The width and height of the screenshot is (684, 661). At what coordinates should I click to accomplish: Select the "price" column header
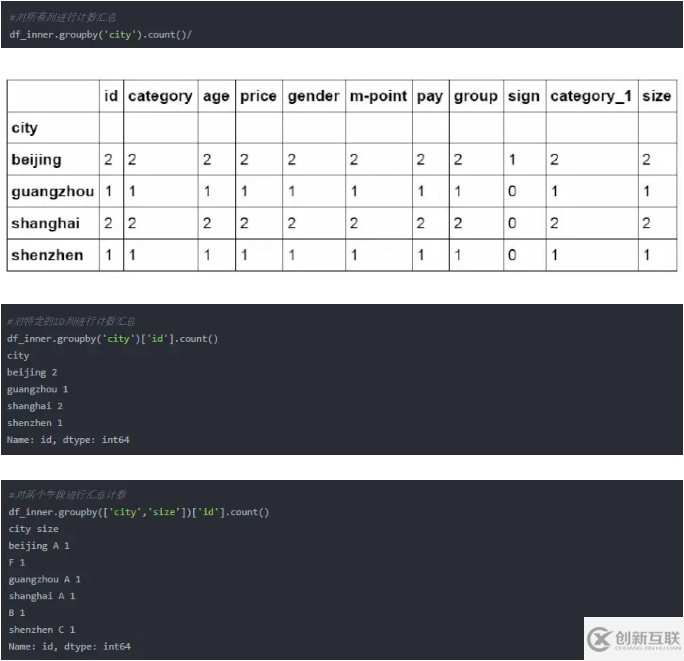click(x=258, y=96)
